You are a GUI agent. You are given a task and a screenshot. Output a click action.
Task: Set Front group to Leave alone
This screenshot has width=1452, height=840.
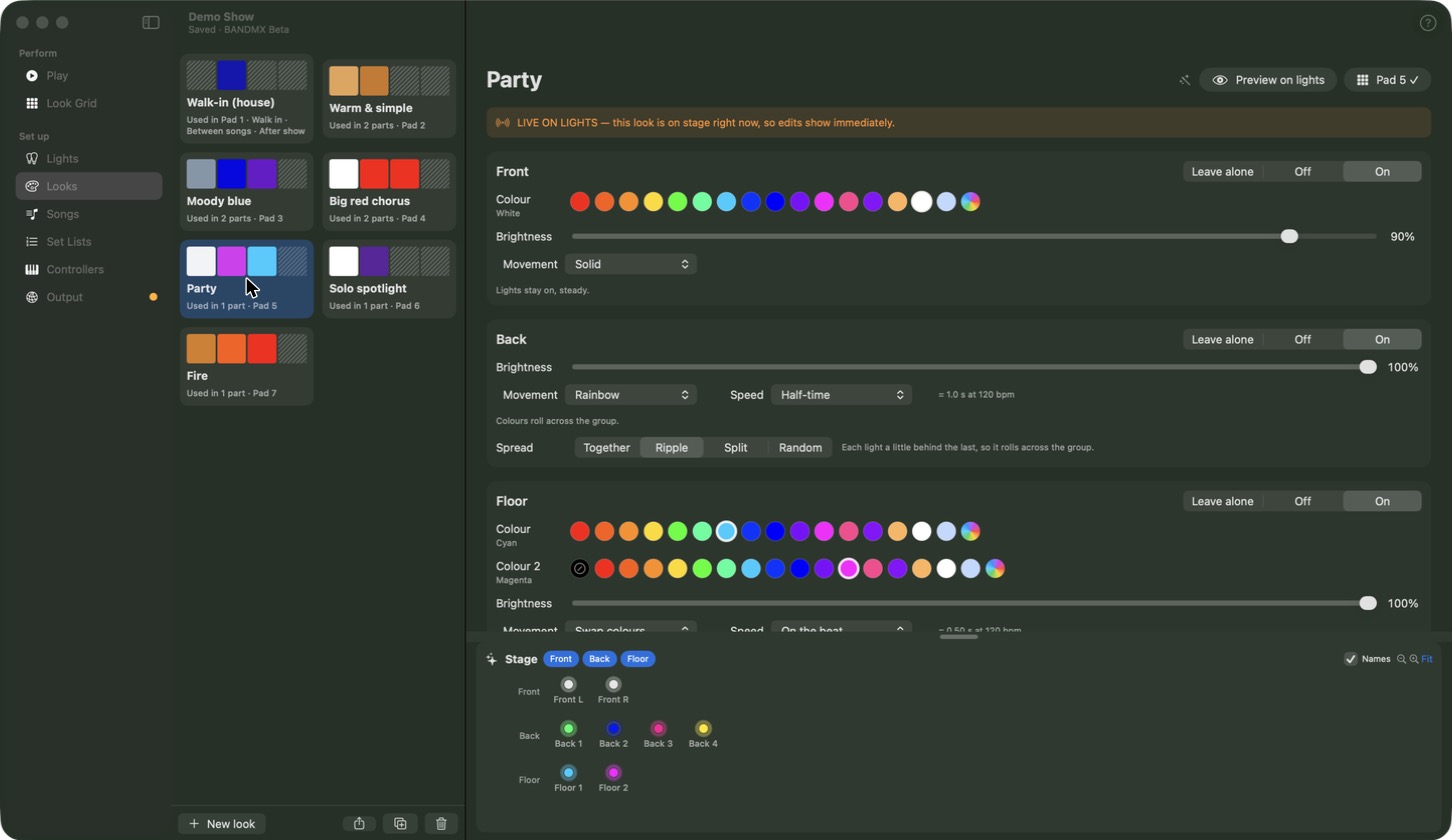1222,172
